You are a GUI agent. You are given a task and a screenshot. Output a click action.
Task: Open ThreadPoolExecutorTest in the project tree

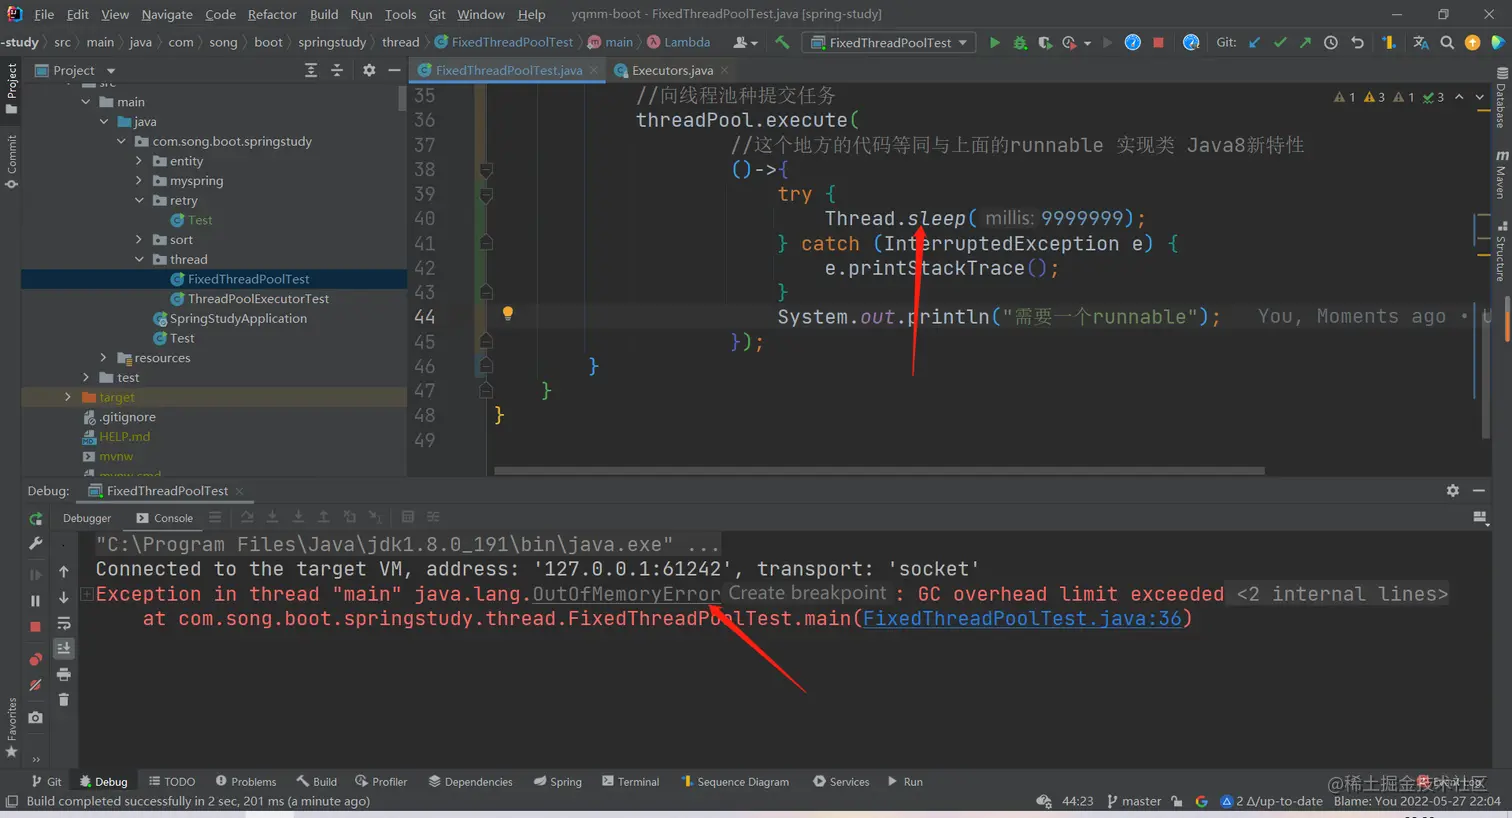click(x=258, y=299)
